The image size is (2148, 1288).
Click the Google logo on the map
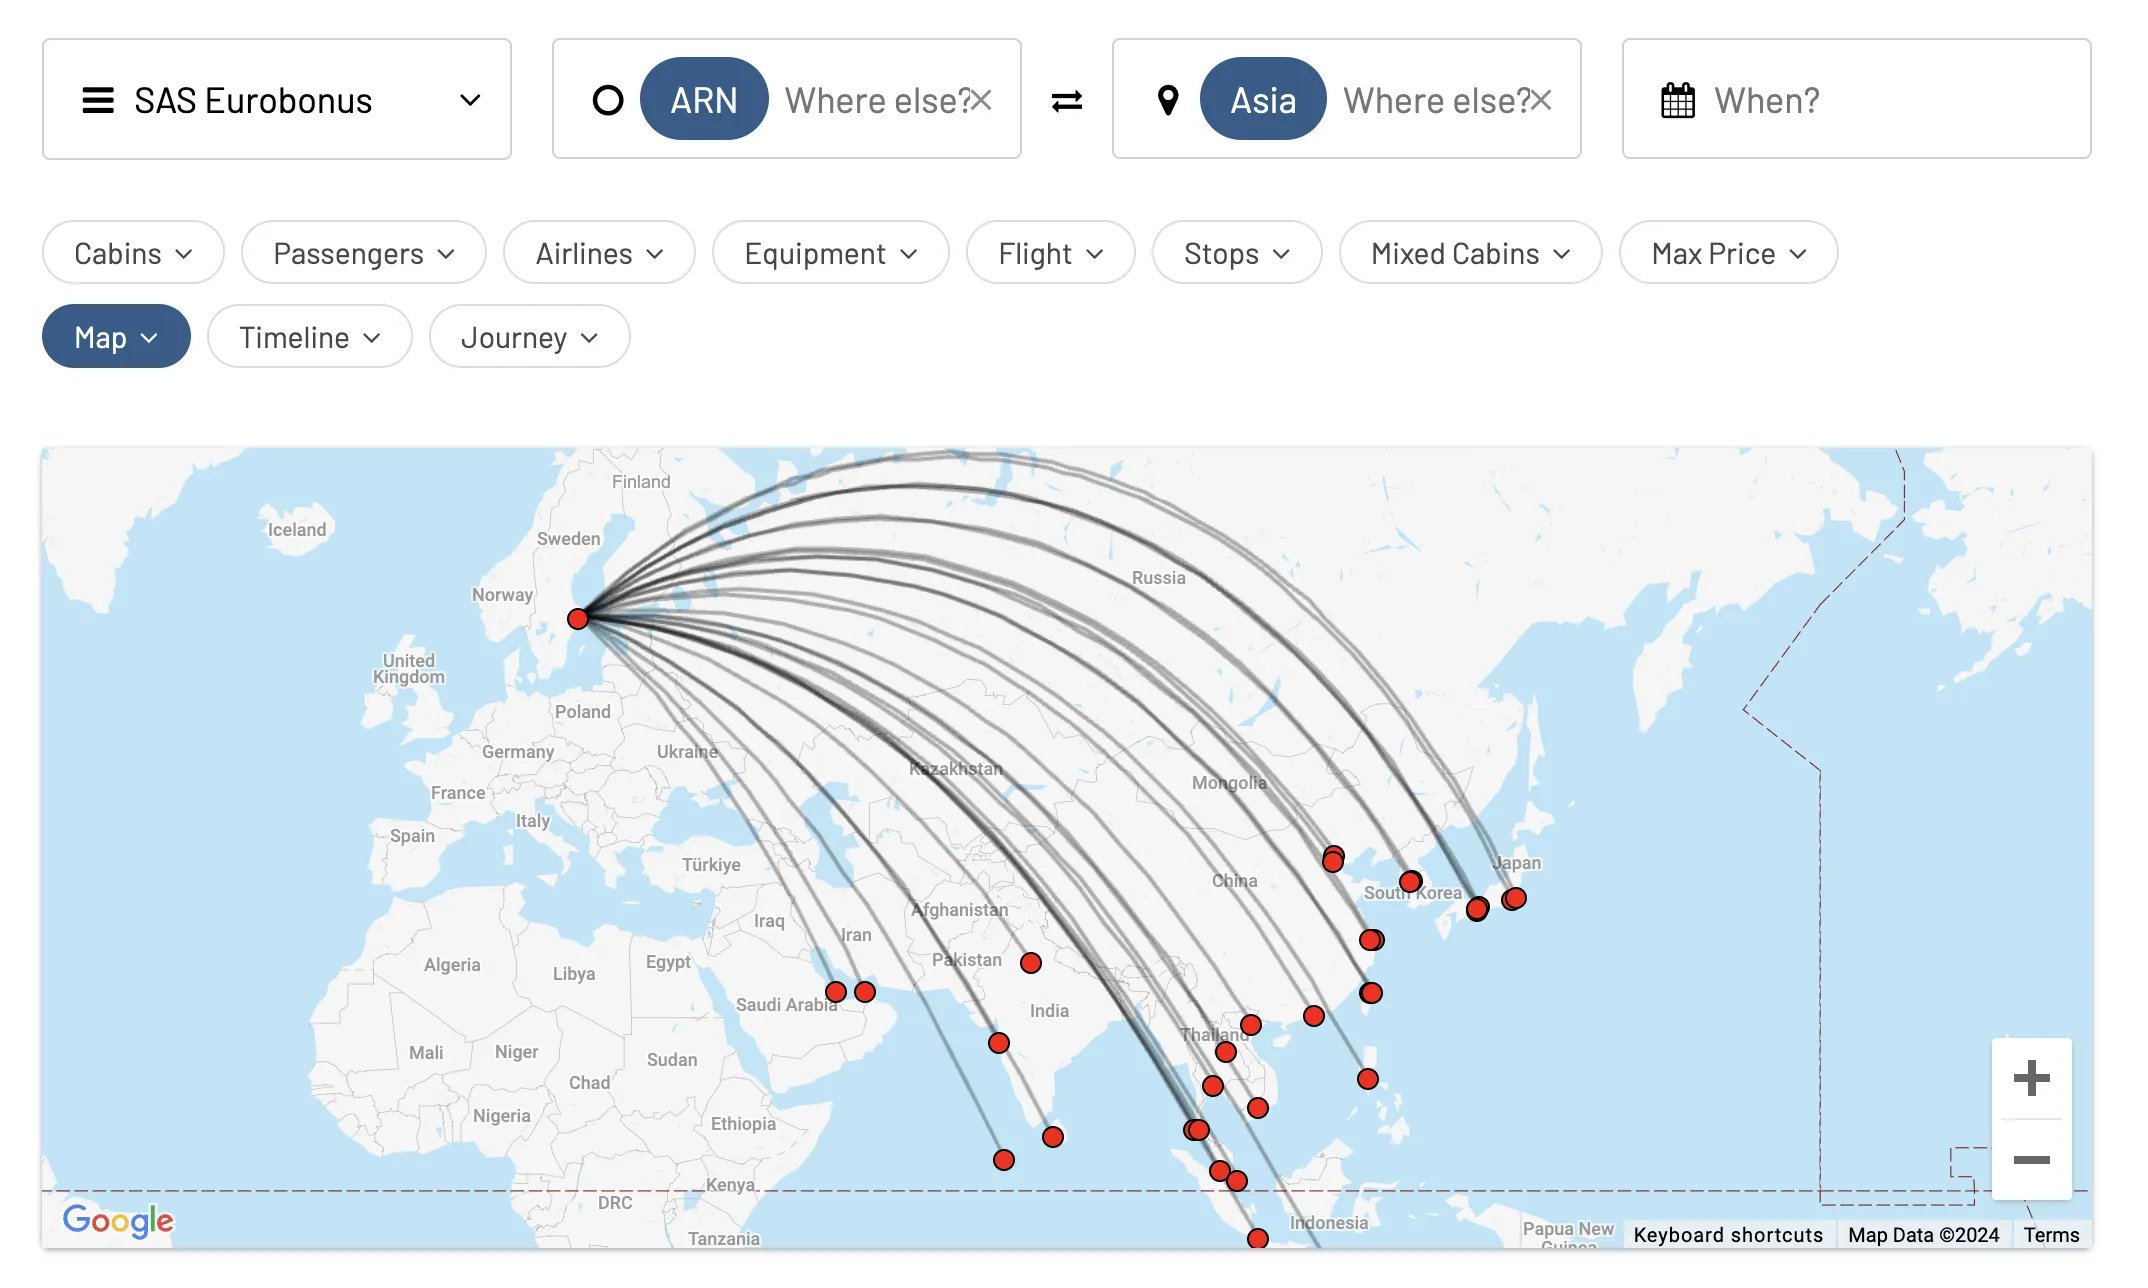pos(118,1220)
